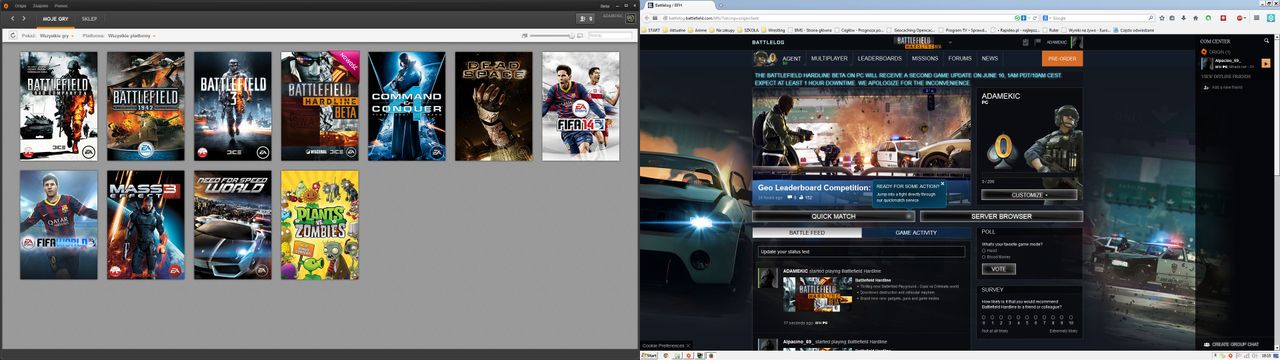Open the MISSIONS page on Battlelog
The image size is (1280, 360).
click(925, 58)
